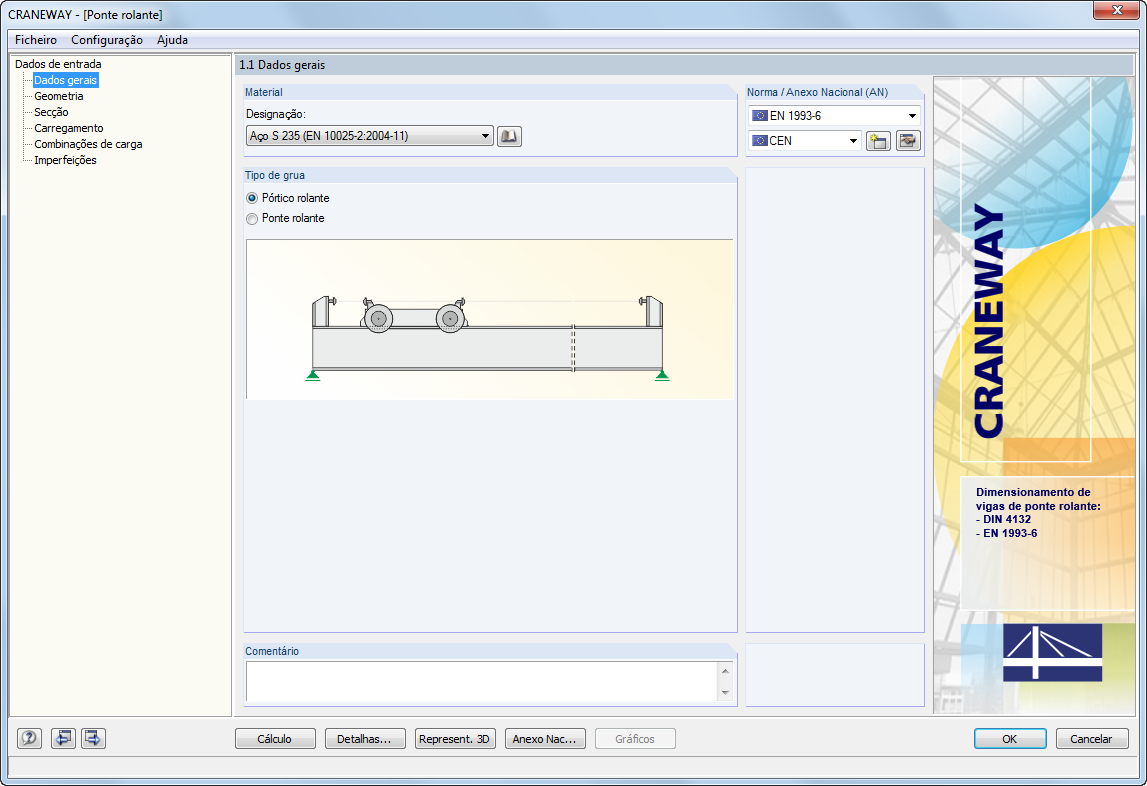
Task: Select Carregamento in the tree
Action: [x=69, y=128]
